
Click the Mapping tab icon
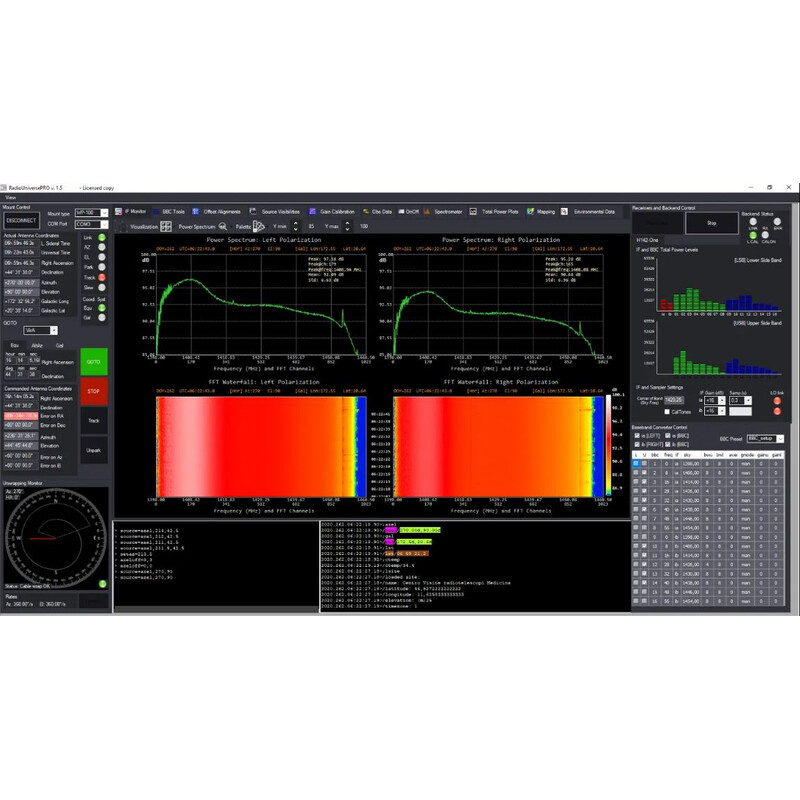531,211
